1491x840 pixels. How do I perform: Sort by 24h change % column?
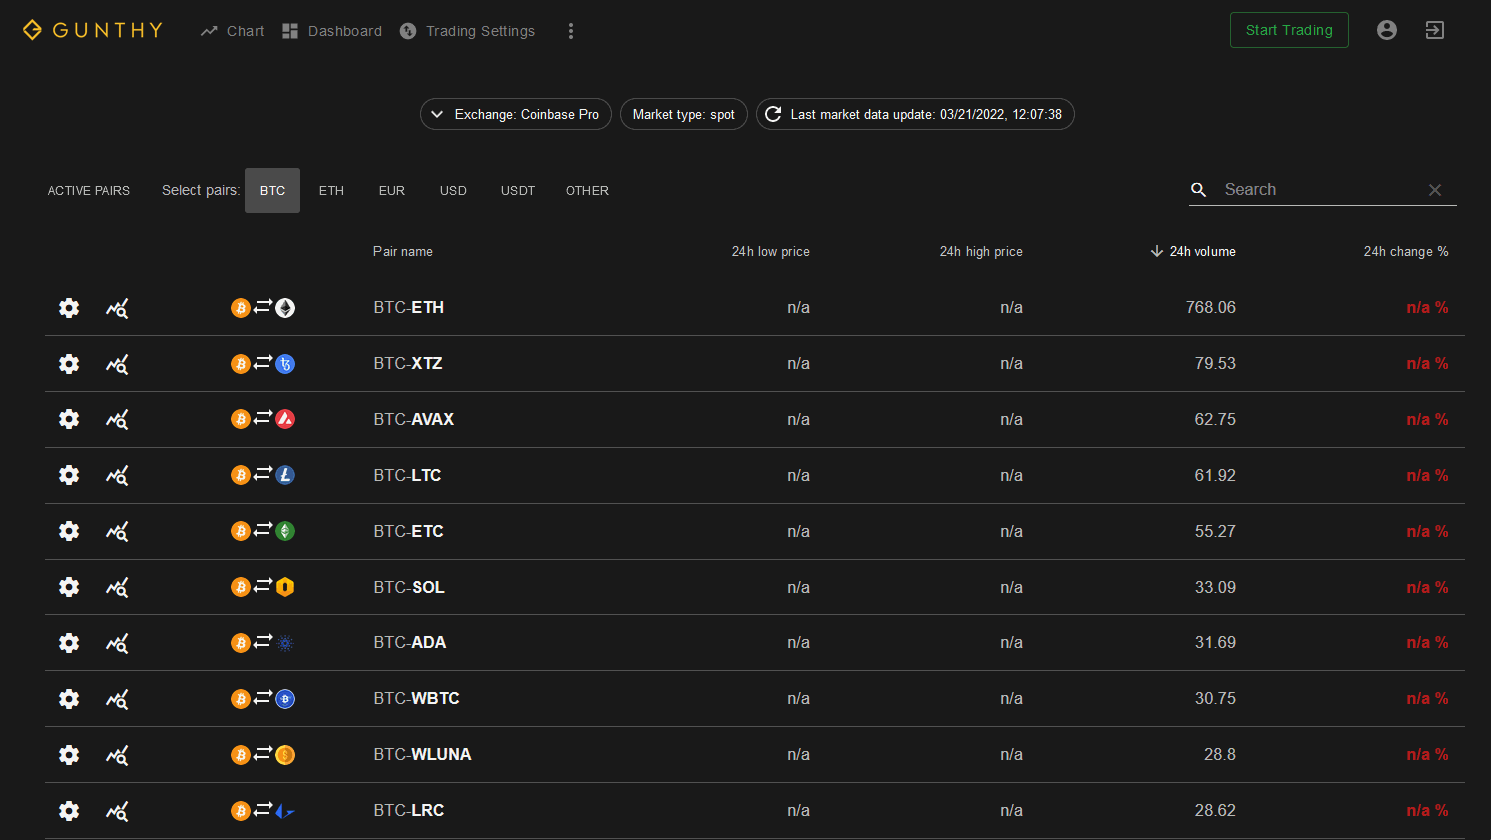click(1406, 252)
